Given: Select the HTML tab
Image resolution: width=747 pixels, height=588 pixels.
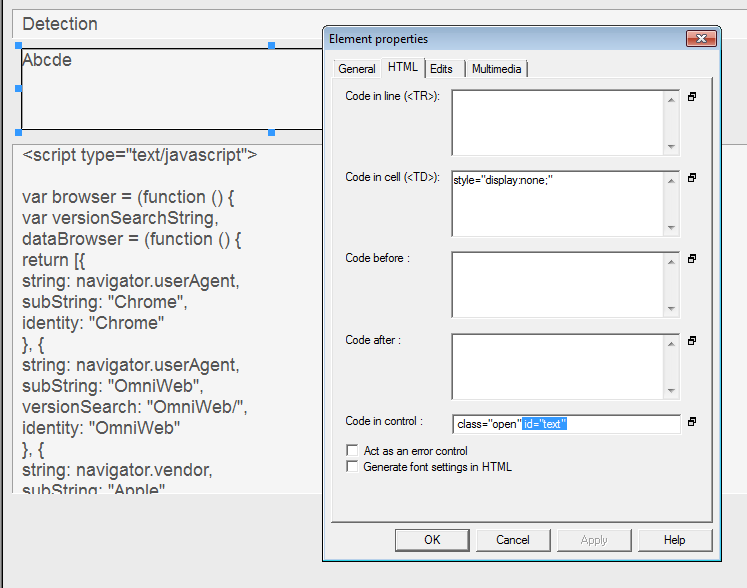Looking at the screenshot, I should [403, 67].
